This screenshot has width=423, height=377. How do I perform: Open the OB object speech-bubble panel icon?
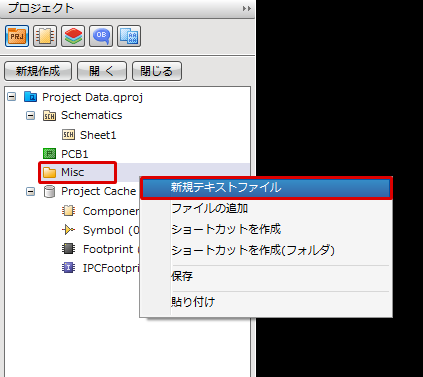click(x=101, y=36)
